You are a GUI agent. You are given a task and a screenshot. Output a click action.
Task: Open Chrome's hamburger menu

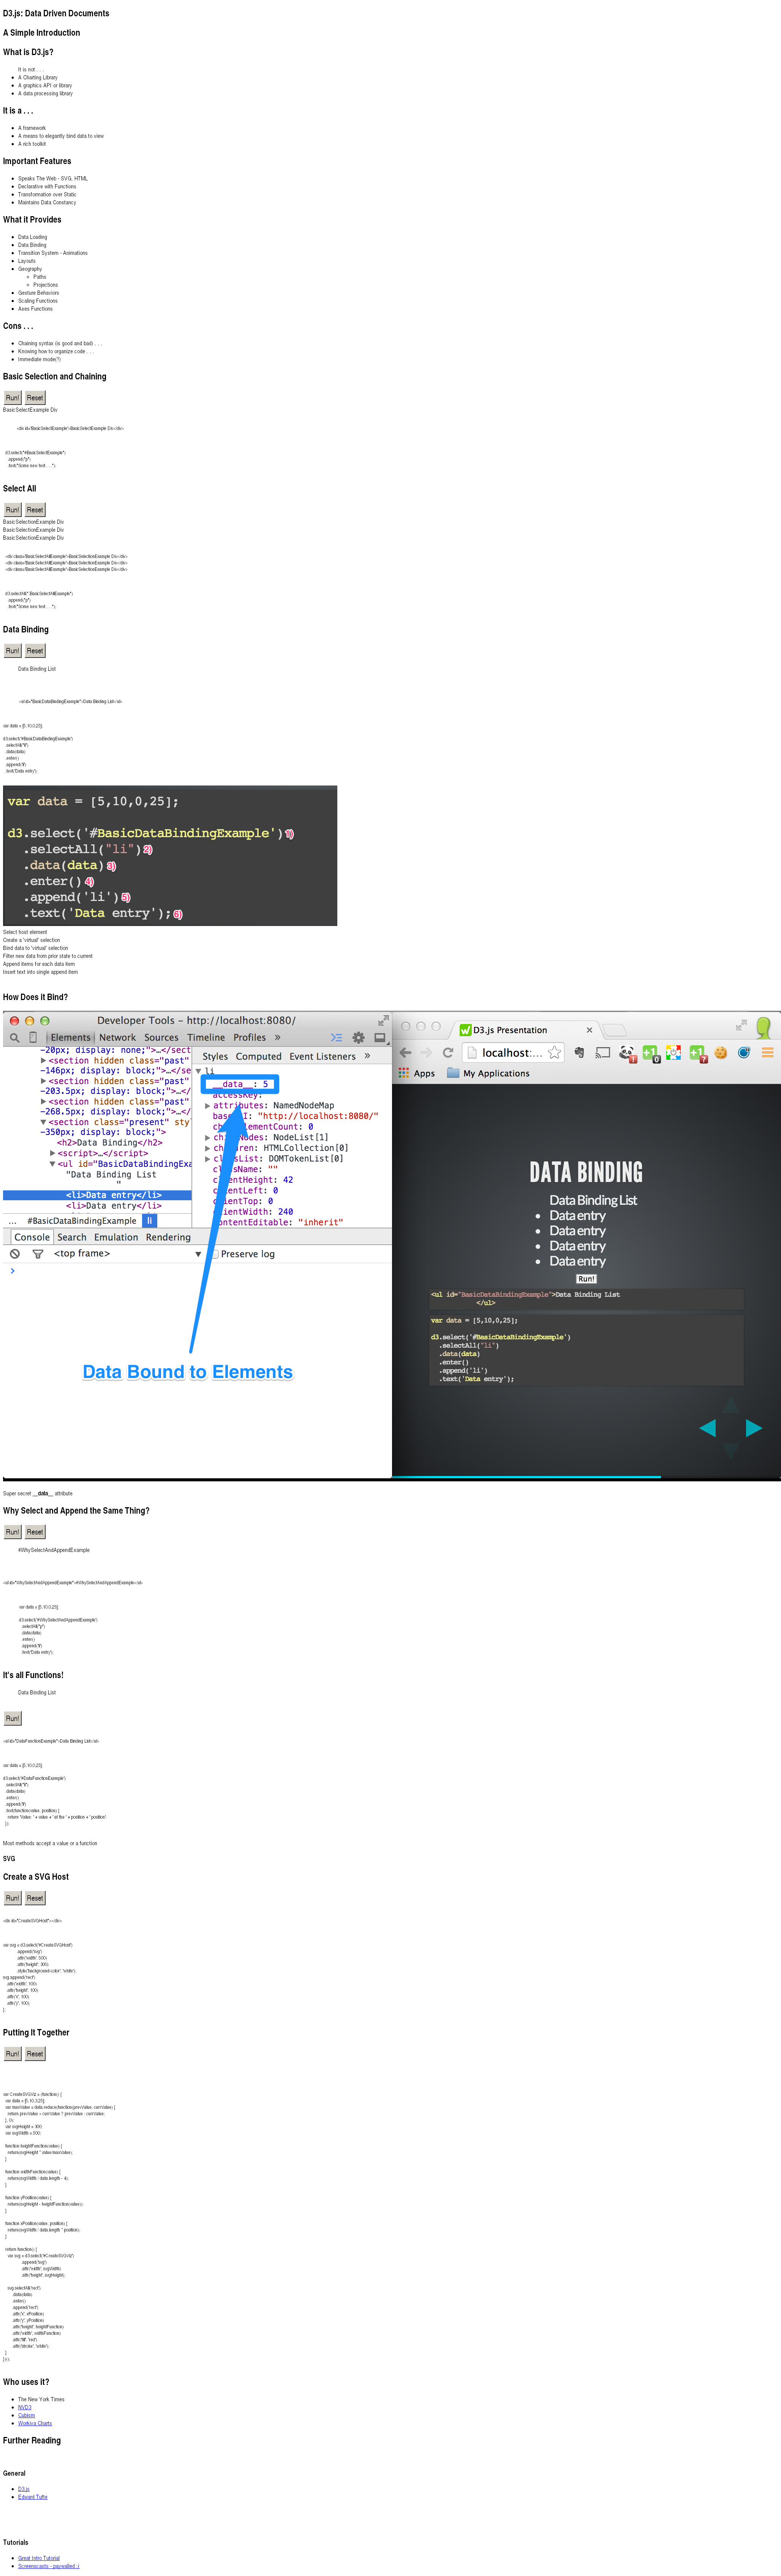coord(768,1052)
